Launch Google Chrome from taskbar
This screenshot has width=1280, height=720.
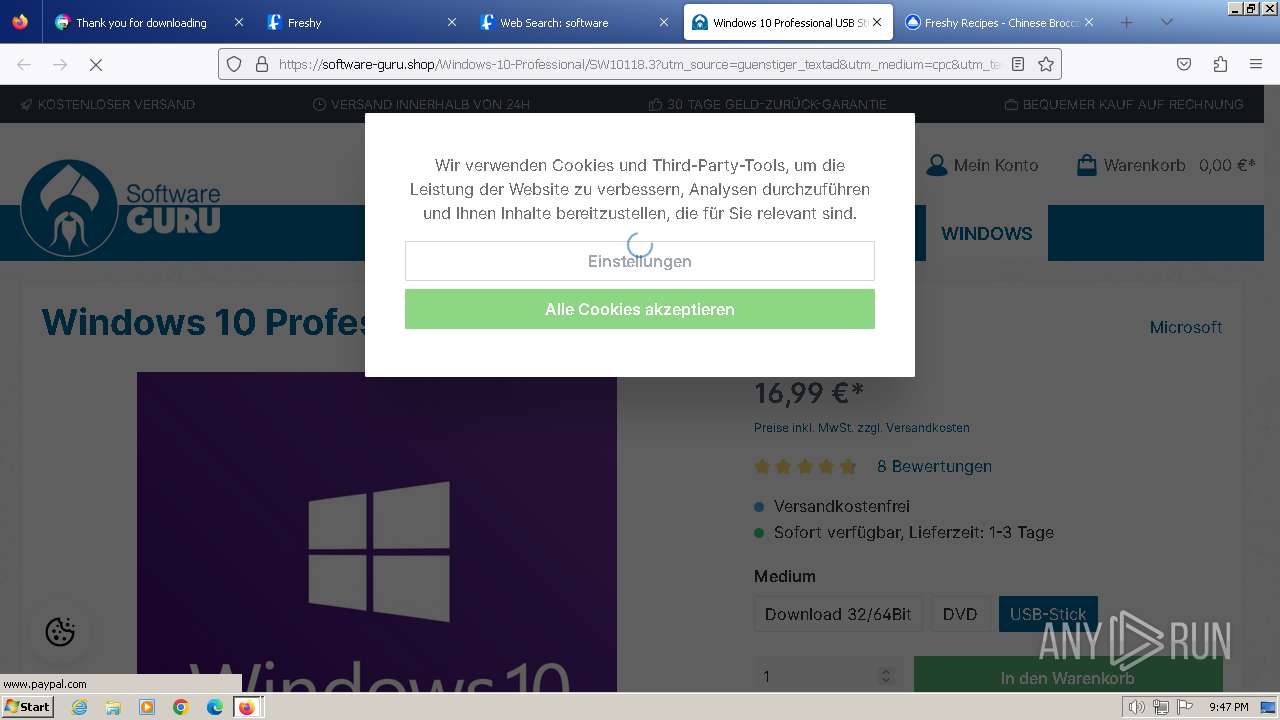pos(181,707)
